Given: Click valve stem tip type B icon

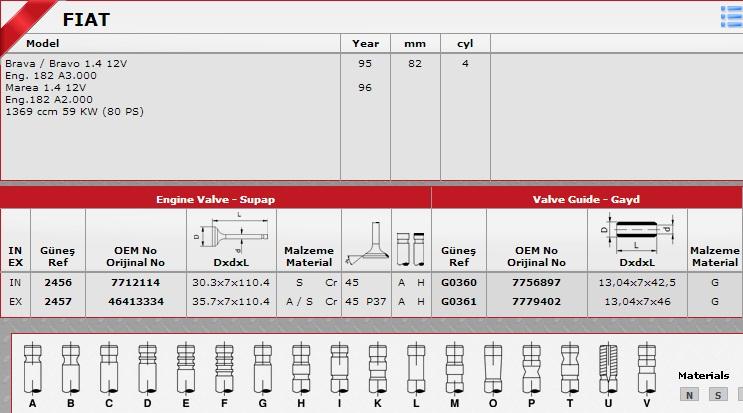Looking at the screenshot, I should coord(71,368).
